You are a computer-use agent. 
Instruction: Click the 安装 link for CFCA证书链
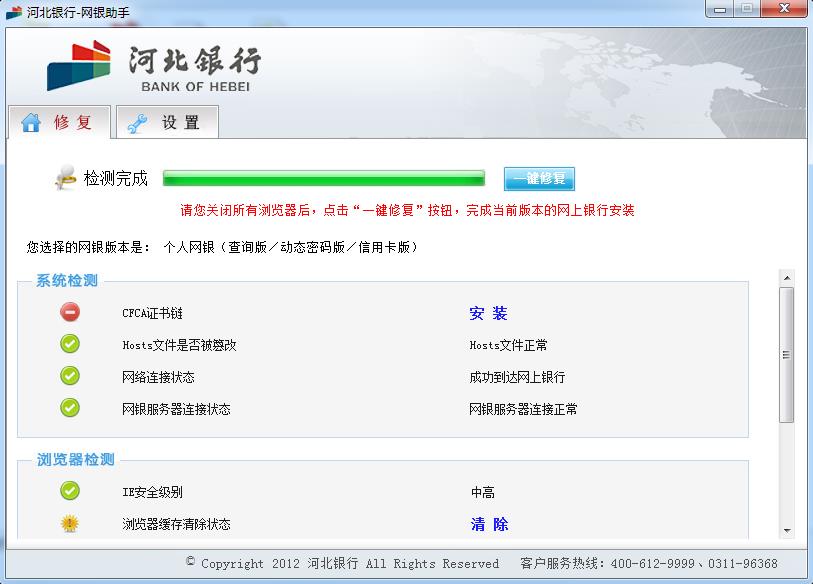488,313
